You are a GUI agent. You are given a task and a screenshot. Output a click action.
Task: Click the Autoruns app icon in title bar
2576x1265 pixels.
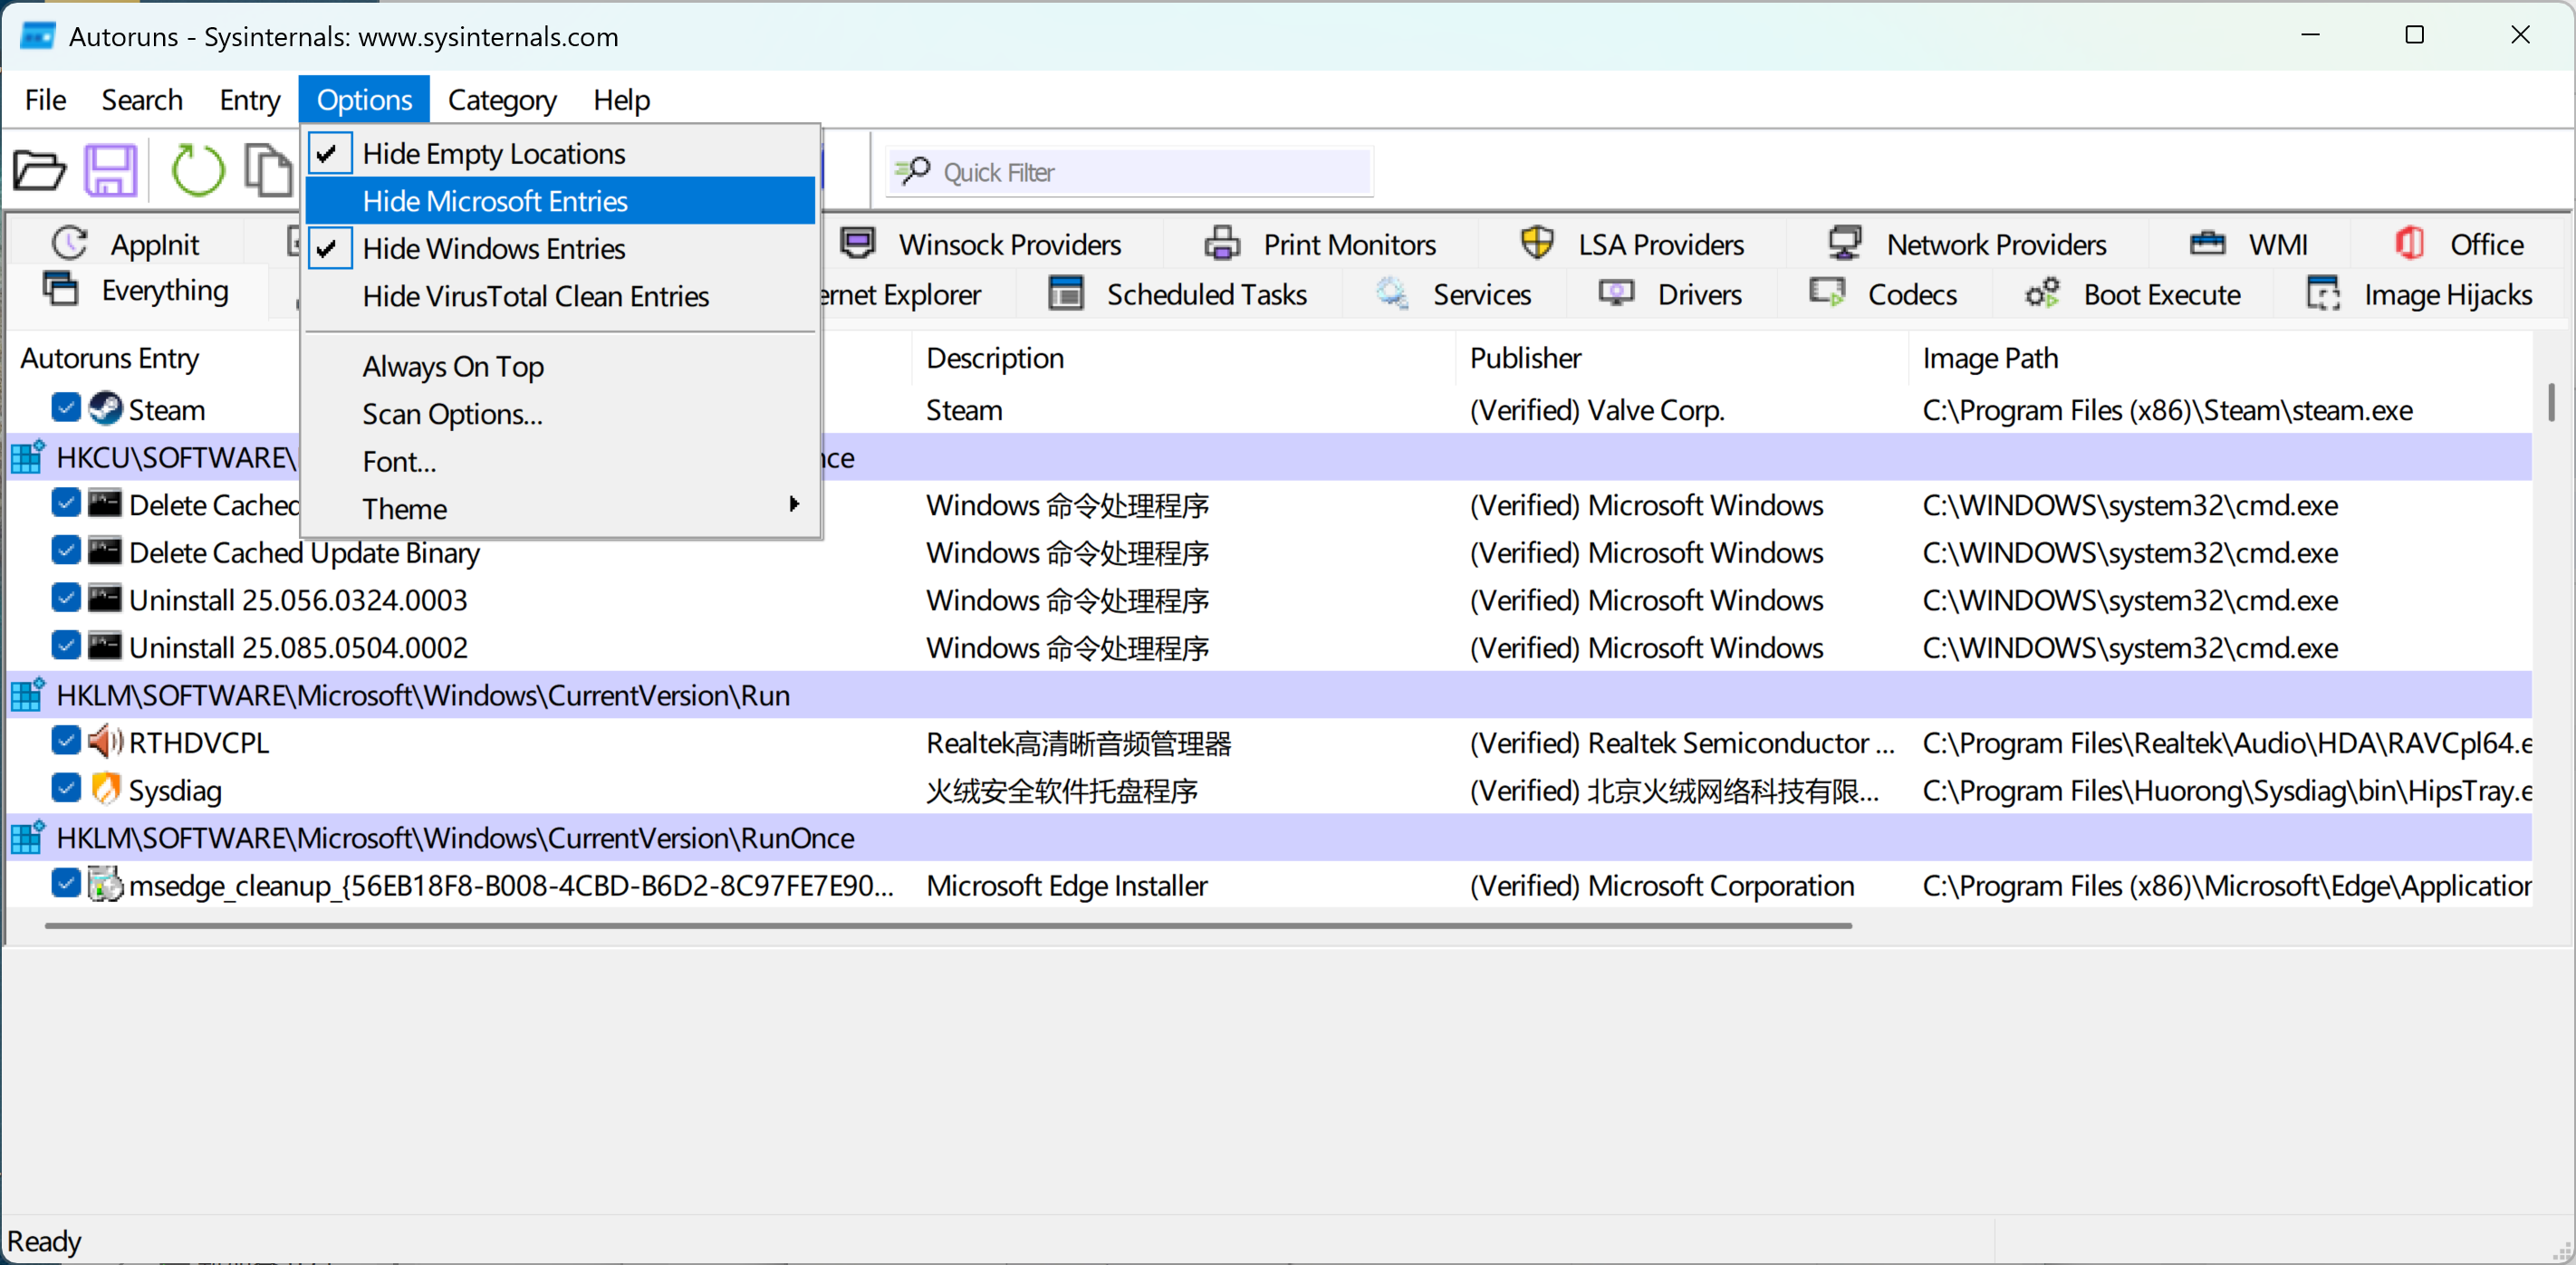click(38, 36)
